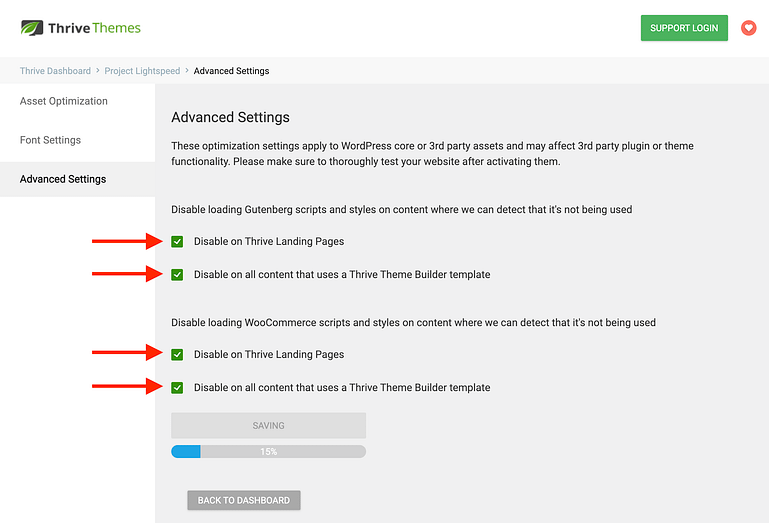Click the Saving button
Image resolution: width=769 pixels, height=523 pixels.
pyautogui.click(x=268, y=425)
